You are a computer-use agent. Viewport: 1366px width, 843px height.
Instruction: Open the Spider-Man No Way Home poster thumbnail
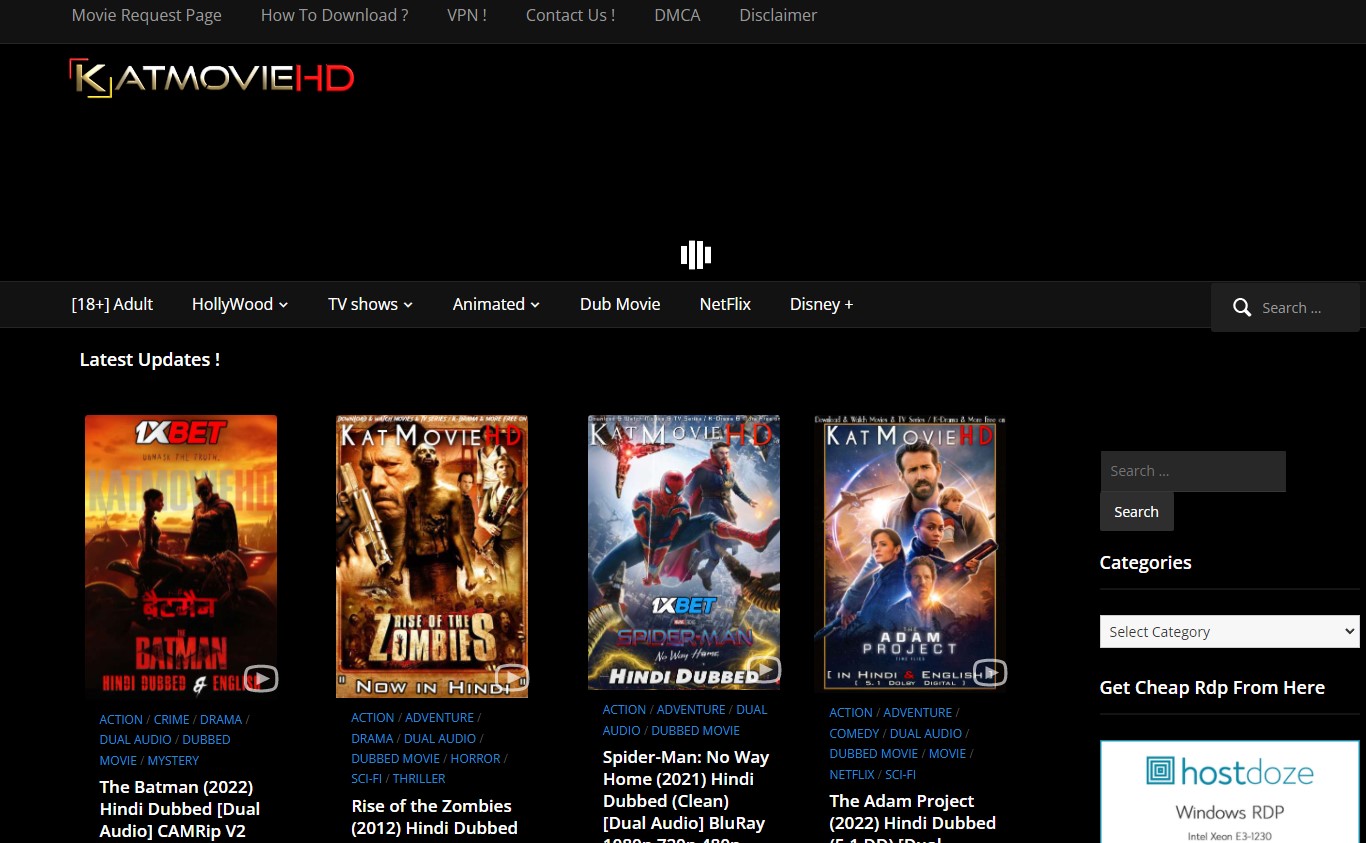tap(684, 550)
